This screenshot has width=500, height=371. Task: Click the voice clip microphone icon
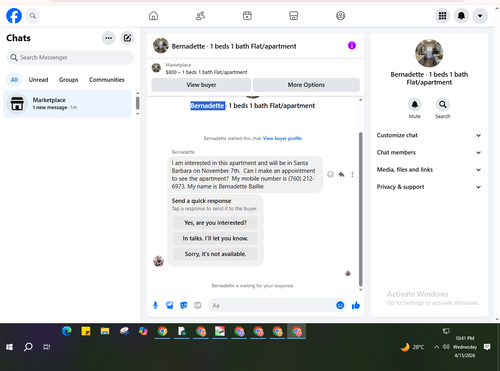(x=155, y=305)
